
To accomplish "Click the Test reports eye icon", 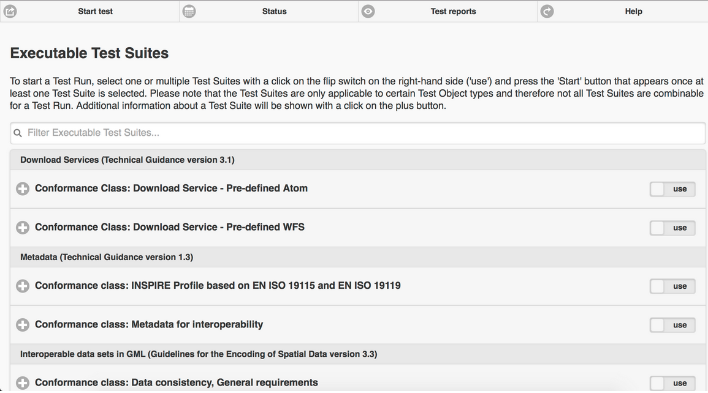I will tap(368, 11).
